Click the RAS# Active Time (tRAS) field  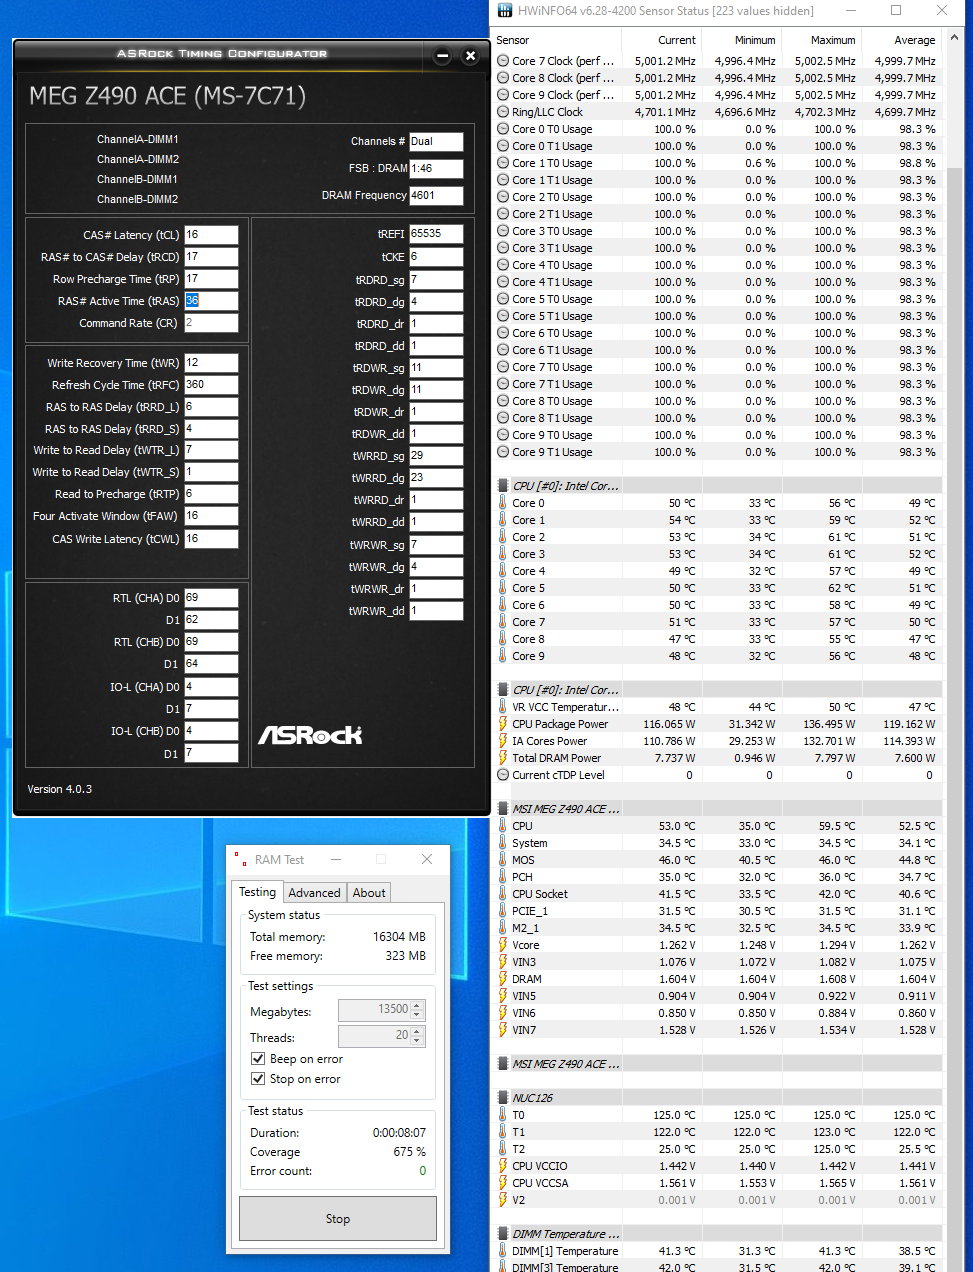pos(211,301)
